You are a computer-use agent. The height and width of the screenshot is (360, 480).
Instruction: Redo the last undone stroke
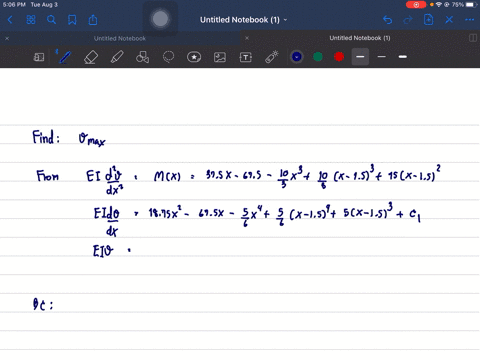[x=408, y=20]
